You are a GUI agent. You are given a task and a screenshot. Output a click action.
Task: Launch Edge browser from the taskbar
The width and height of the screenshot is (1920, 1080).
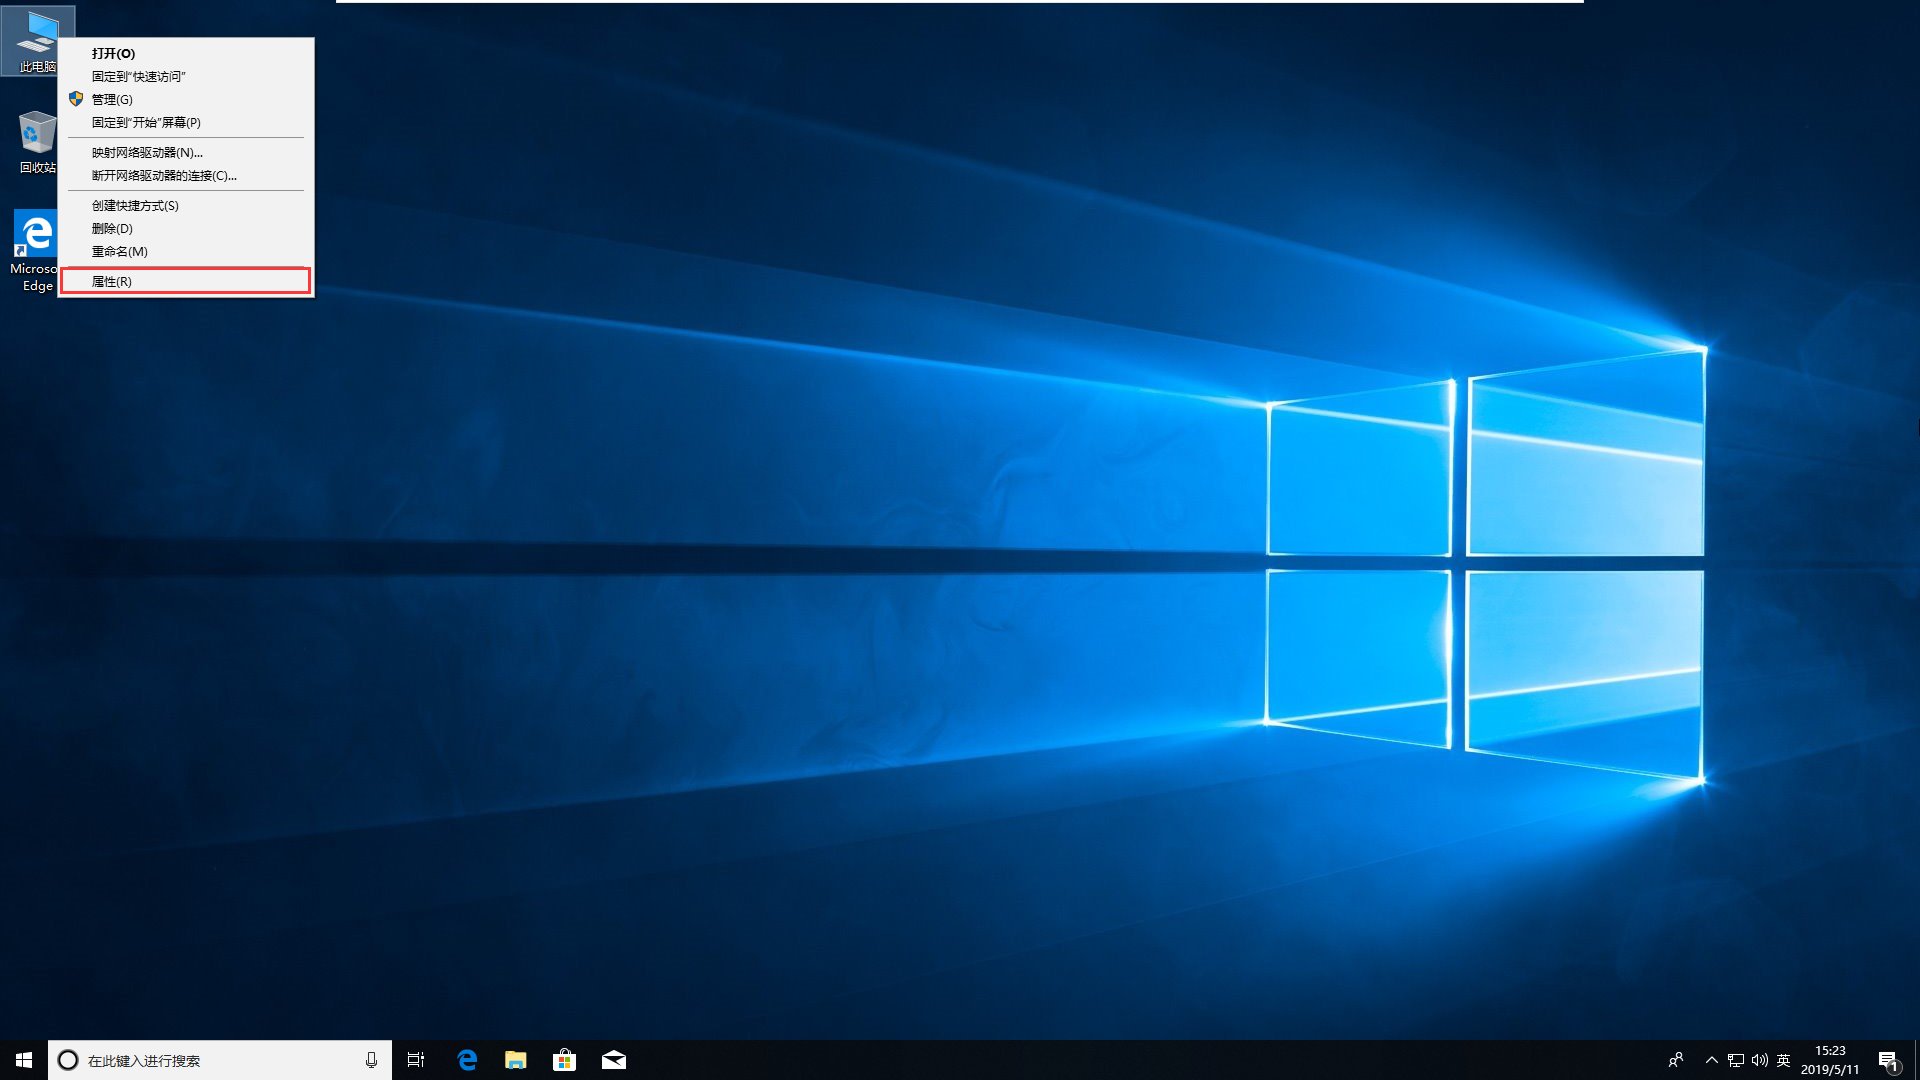point(467,1060)
